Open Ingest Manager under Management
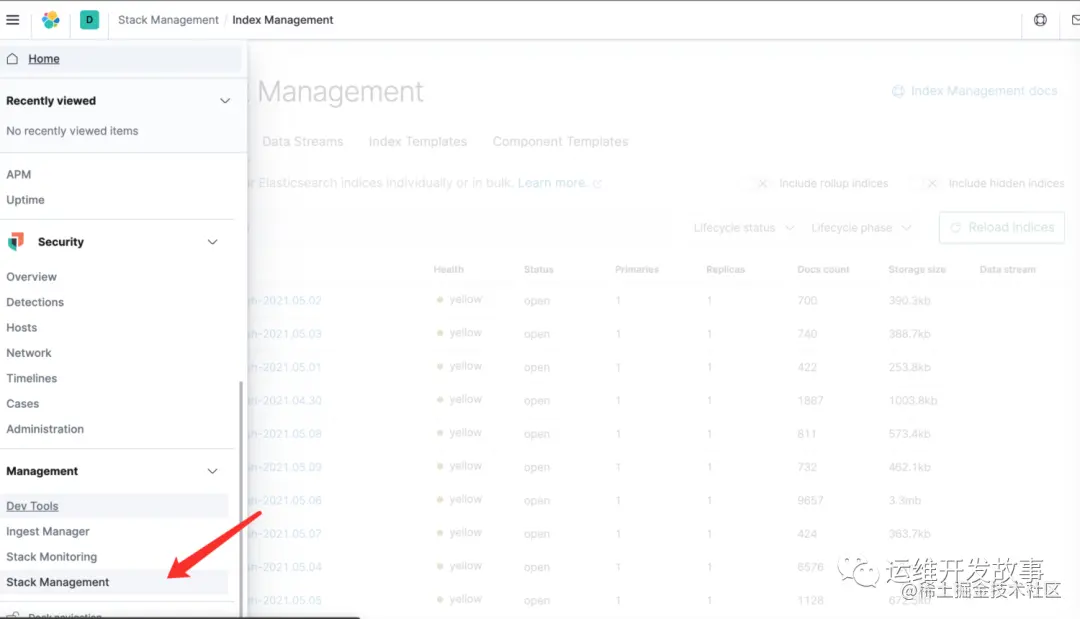 pyautogui.click(x=48, y=532)
